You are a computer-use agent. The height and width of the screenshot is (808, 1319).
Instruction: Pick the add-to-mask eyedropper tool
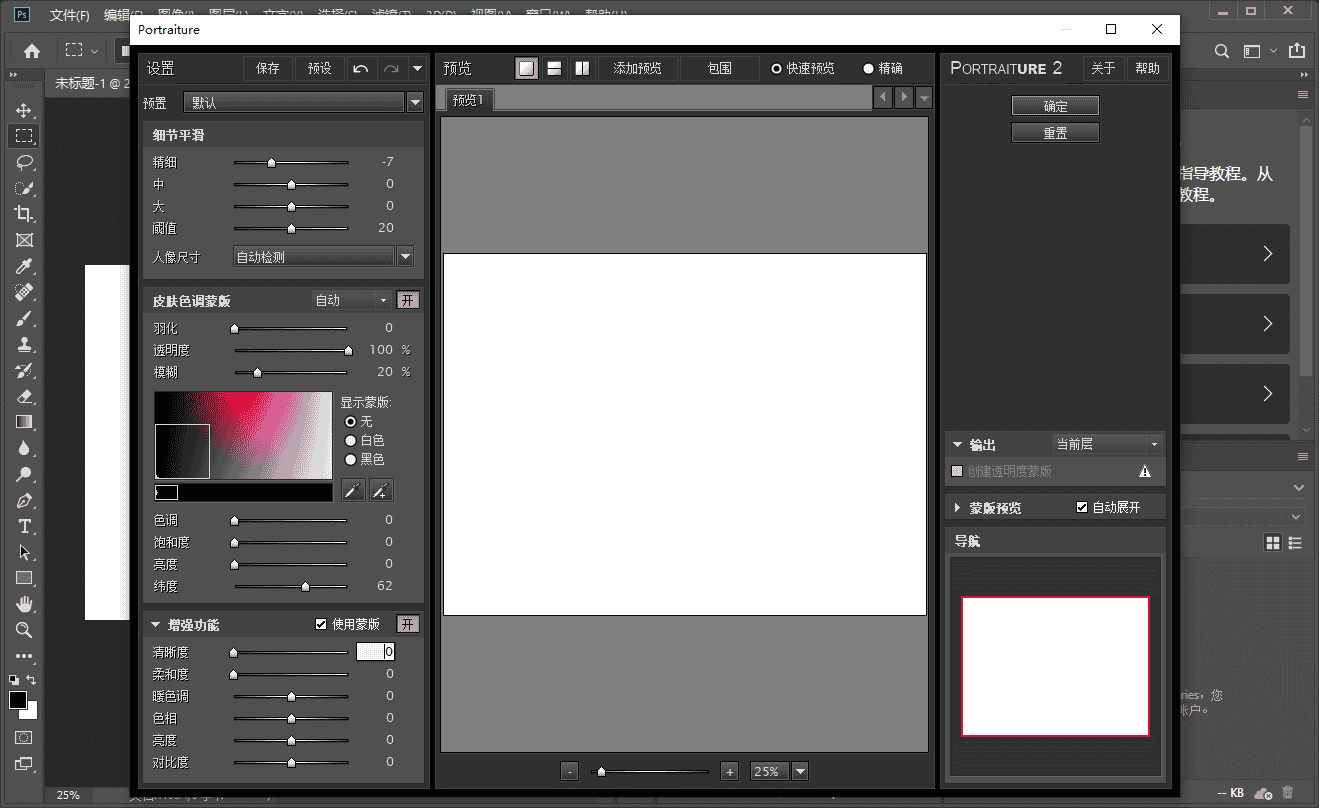click(x=381, y=490)
